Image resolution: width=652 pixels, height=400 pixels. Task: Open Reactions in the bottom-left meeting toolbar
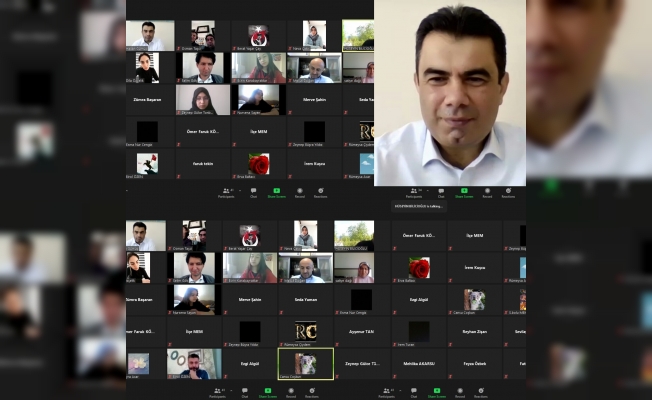tap(313, 391)
